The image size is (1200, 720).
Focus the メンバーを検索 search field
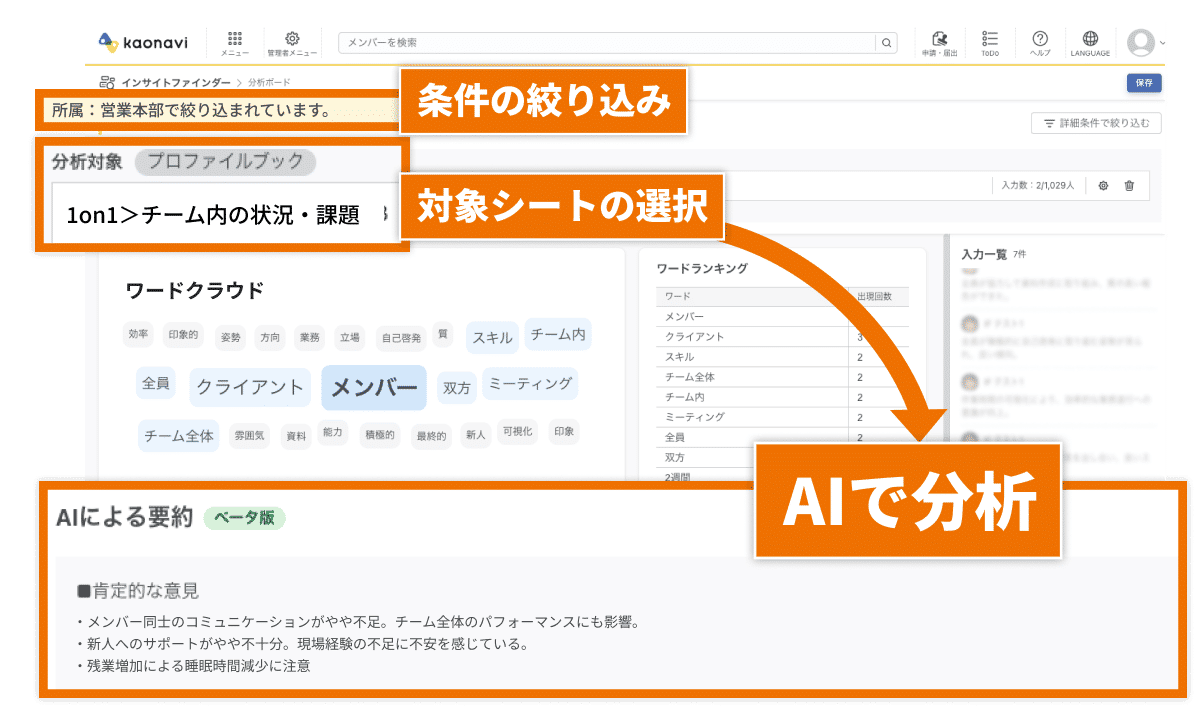click(607, 42)
